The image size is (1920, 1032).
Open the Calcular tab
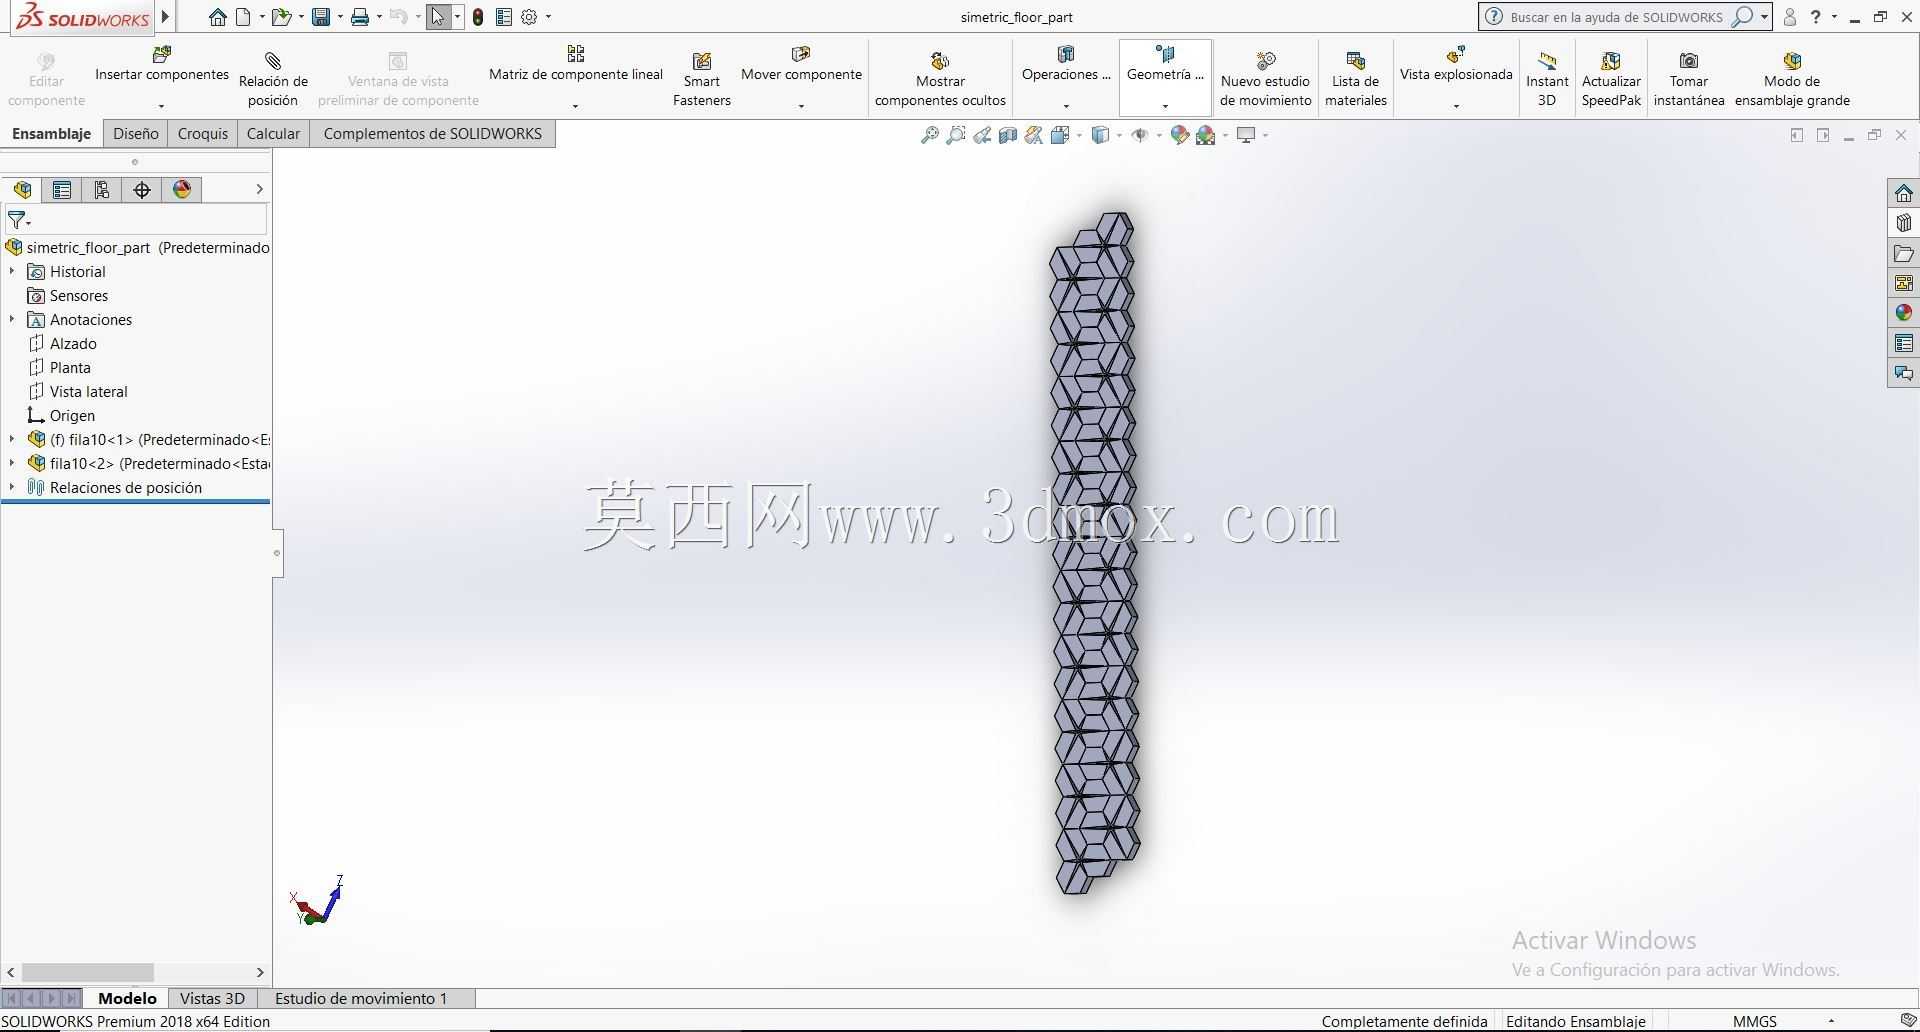click(x=273, y=133)
